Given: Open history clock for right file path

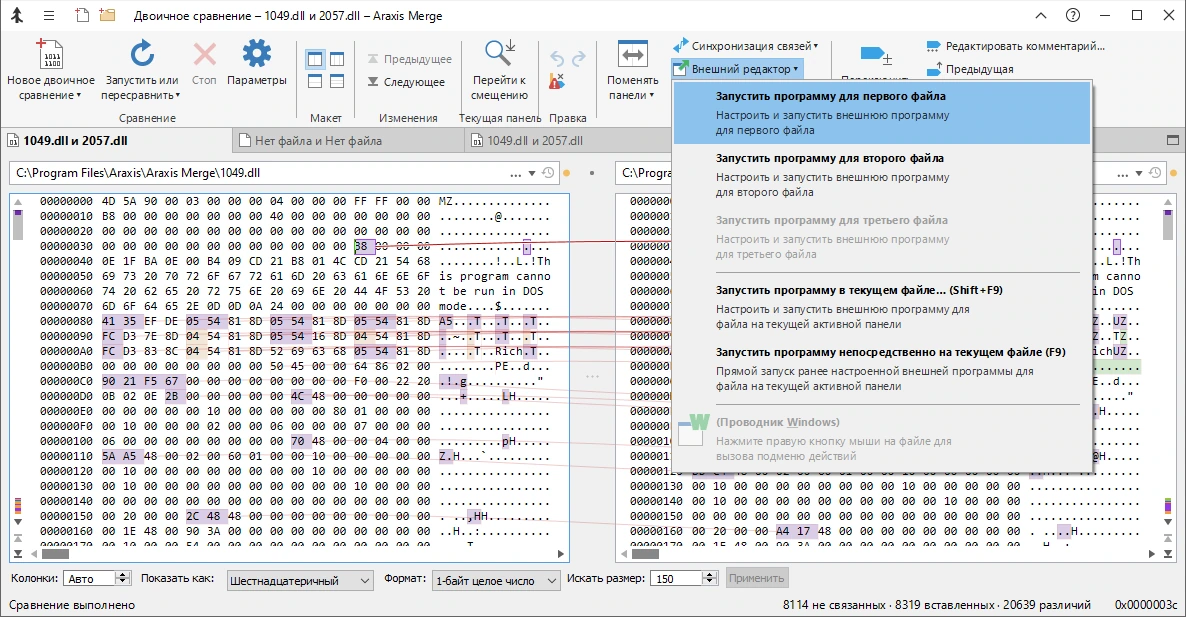Looking at the screenshot, I should 1155,173.
